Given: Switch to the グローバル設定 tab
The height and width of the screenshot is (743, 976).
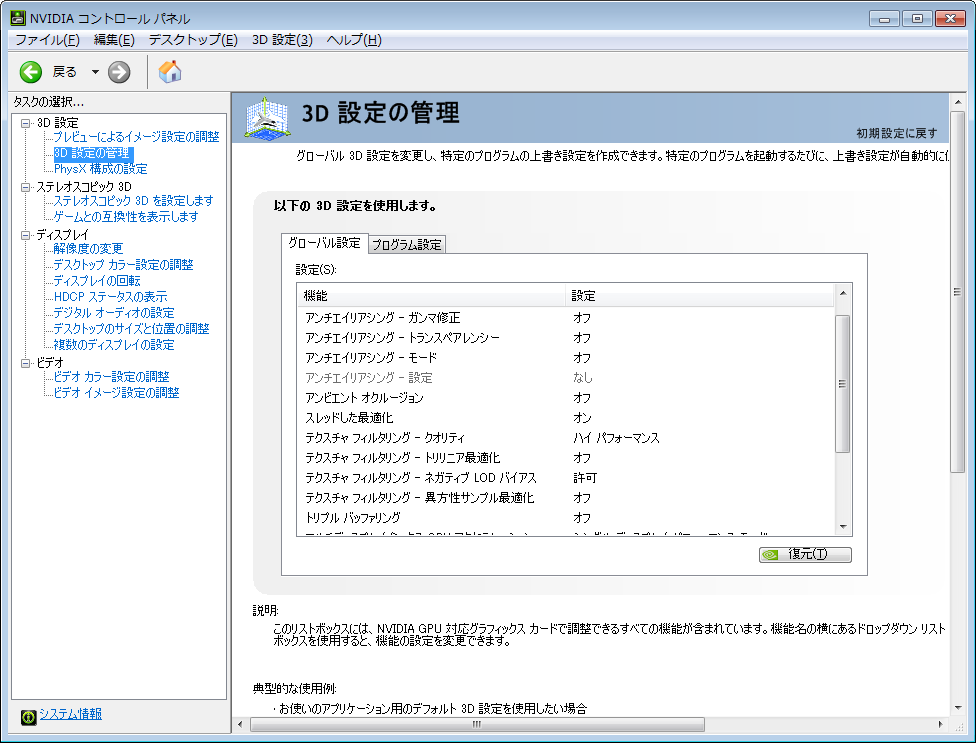Looking at the screenshot, I should (324, 243).
